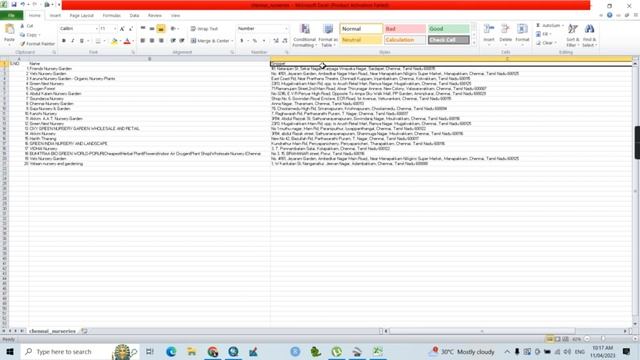Image resolution: width=640 pixels, height=360 pixels.
Task: Center text horizontally
Action: (152, 41)
